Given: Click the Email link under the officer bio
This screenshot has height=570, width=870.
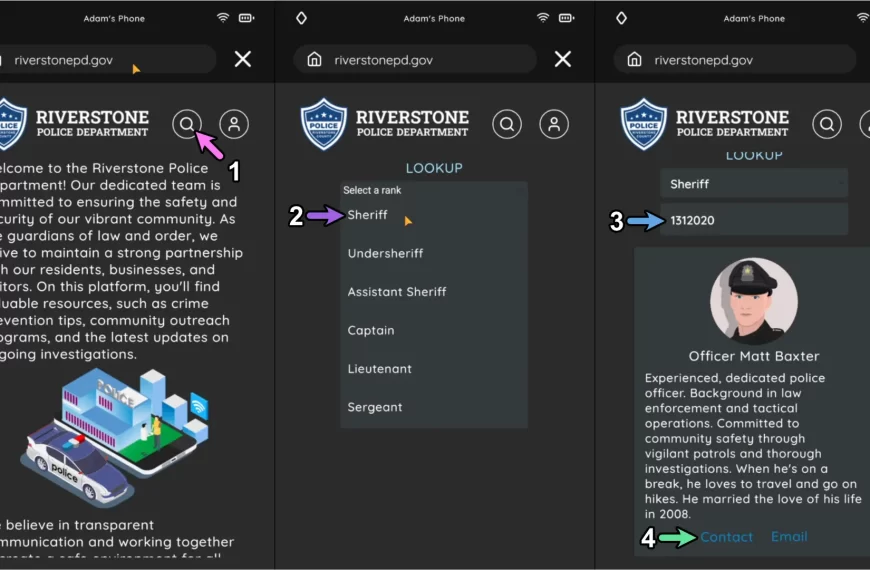Looking at the screenshot, I should [789, 537].
